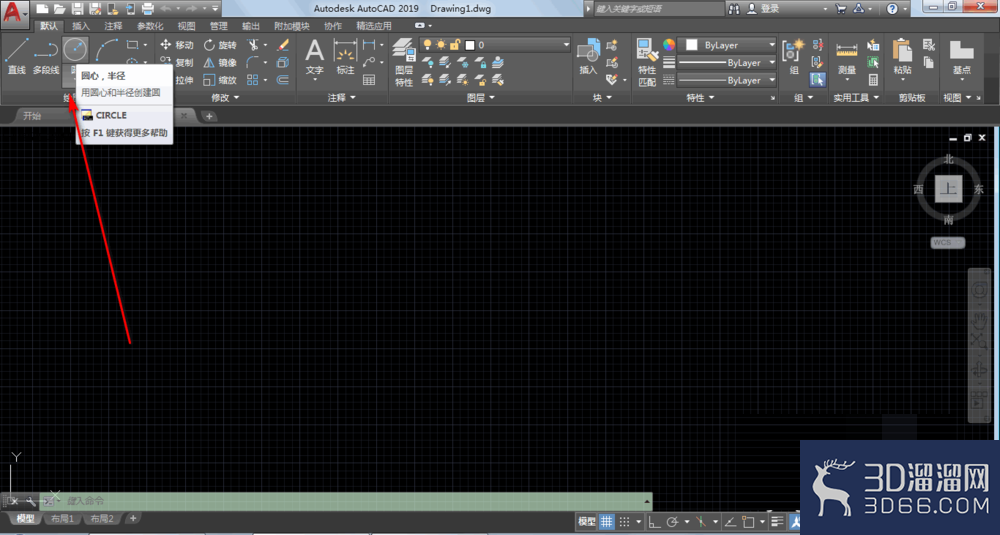Screen dimensions: 1000x535
Task: Select the Line (直线) tool
Action: pyautogui.click(x=17, y=56)
